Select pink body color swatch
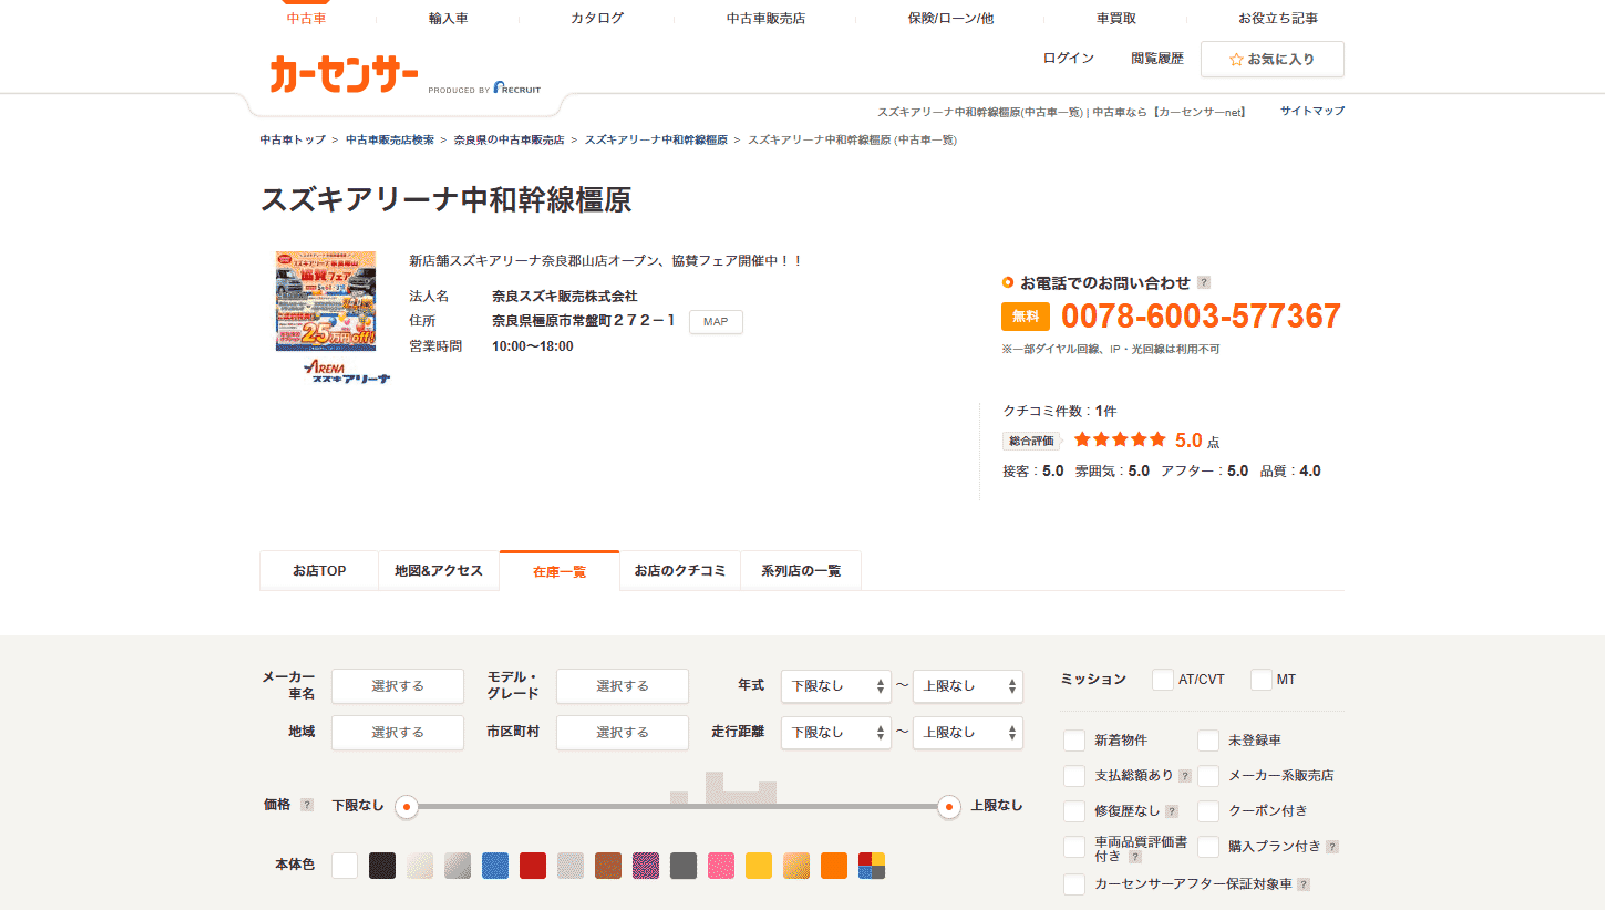Screen dimensions: 1605x910 coord(721,866)
